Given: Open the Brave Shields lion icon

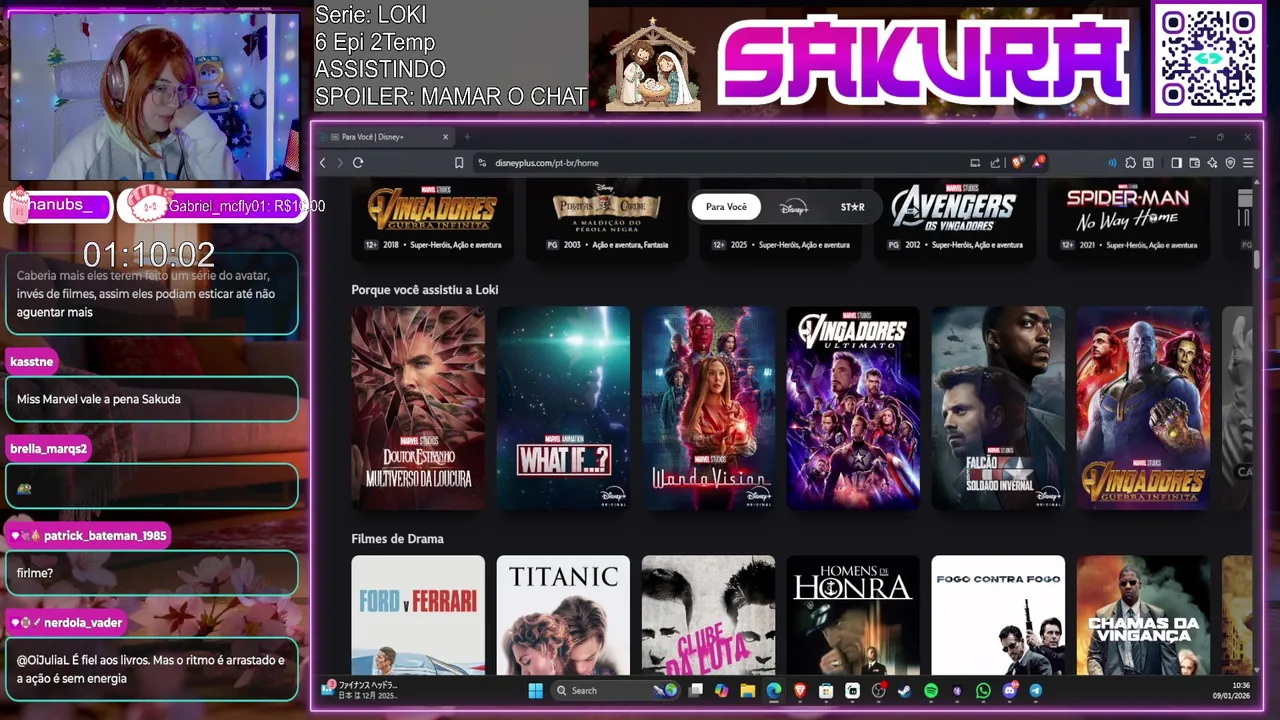Looking at the screenshot, I should [1018, 163].
